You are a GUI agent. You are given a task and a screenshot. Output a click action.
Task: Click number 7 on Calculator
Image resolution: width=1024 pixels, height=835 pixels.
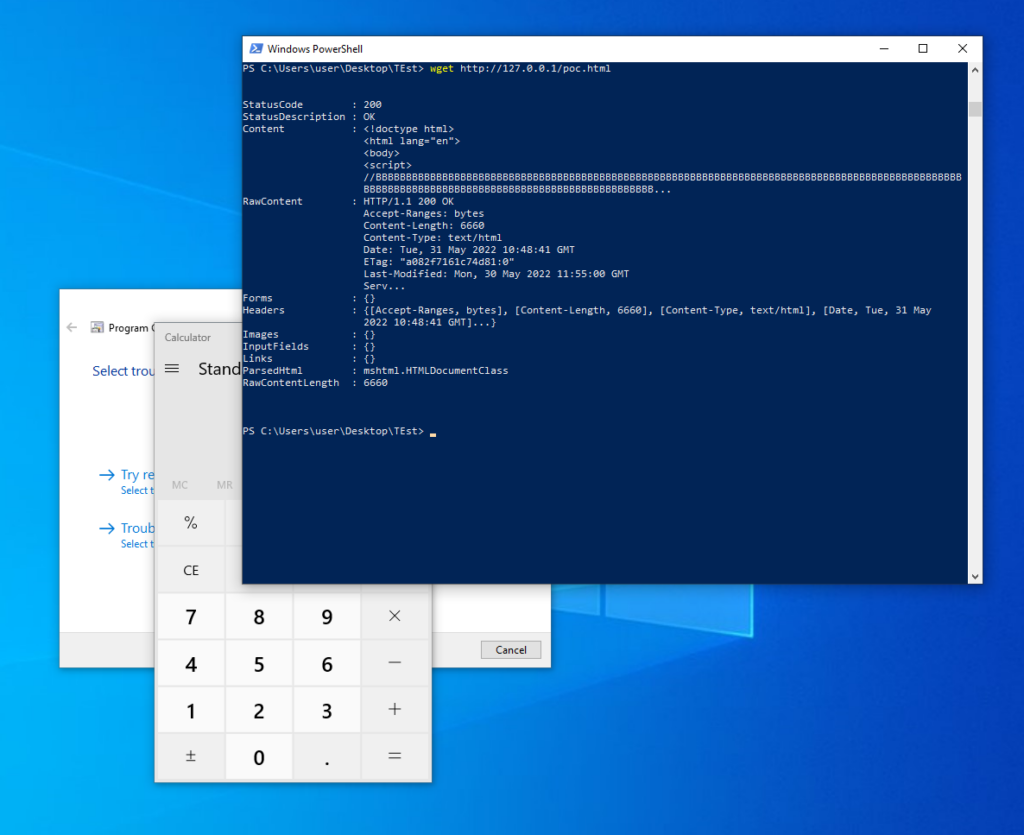pos(191,617)
